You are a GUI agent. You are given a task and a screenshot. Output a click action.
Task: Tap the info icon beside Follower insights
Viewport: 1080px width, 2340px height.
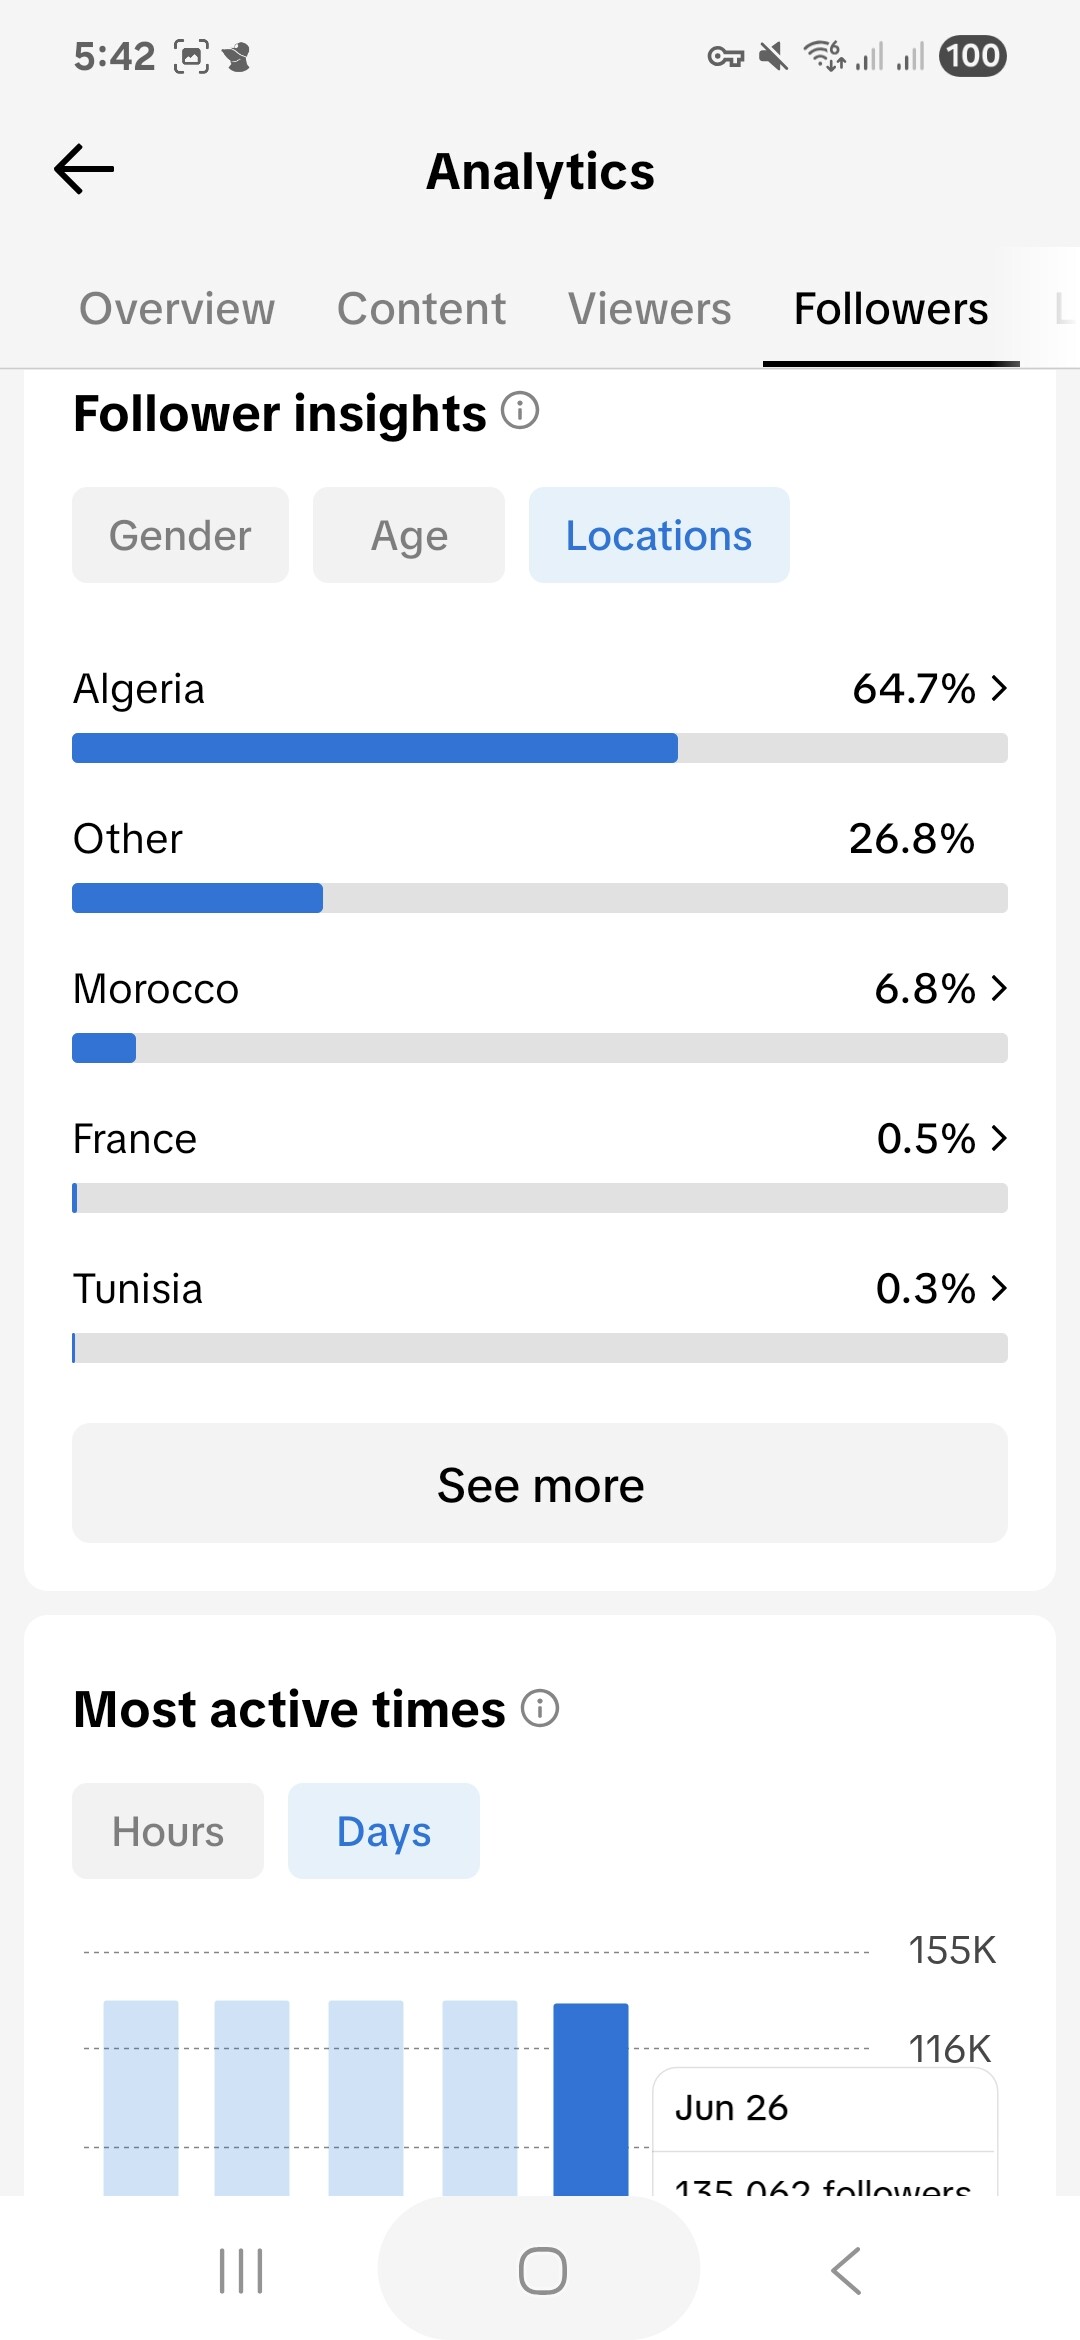click(x=520, y=410)
